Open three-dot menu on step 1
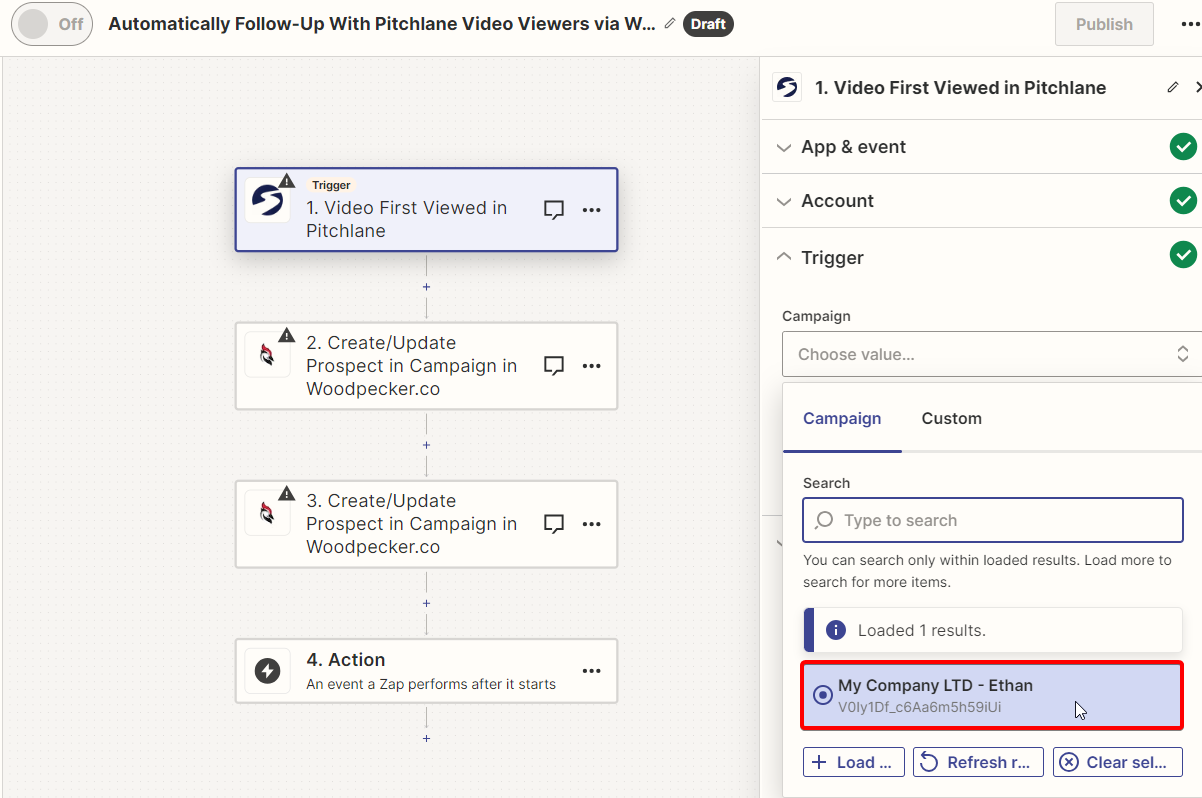The image size is (1202, 798). (592, 210)
